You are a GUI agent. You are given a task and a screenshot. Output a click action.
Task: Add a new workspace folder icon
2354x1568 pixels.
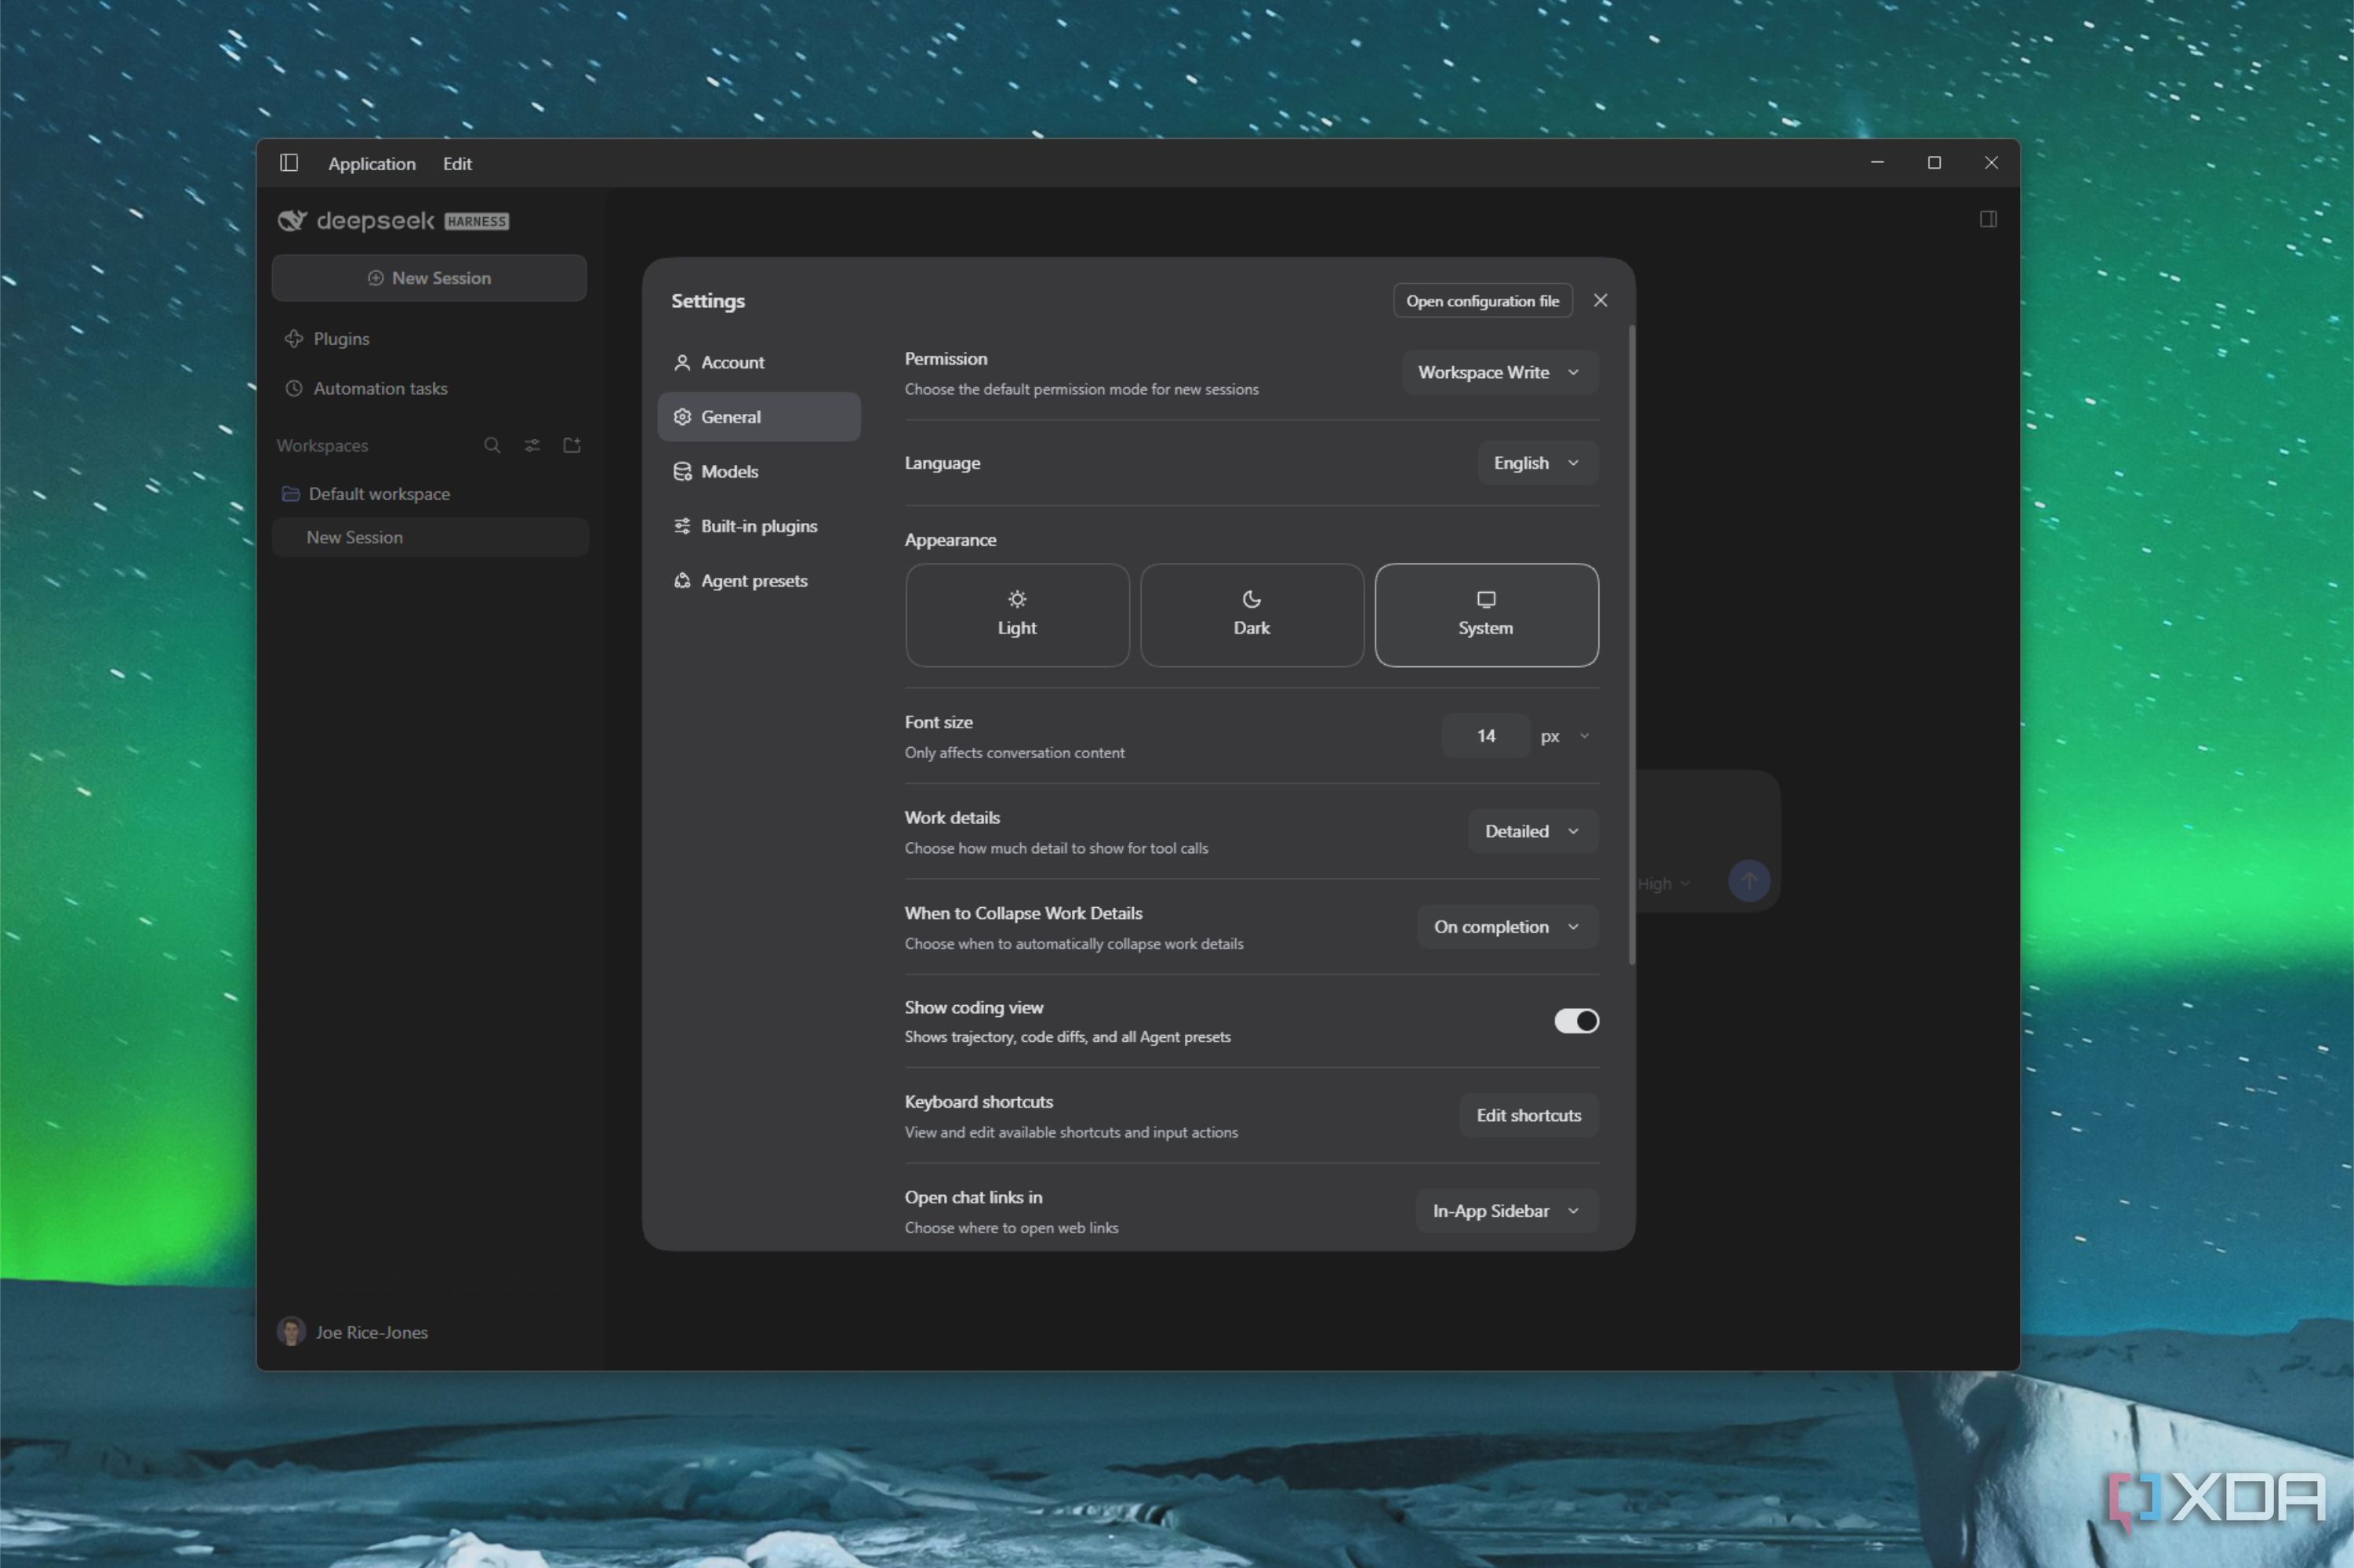(572, 445)
